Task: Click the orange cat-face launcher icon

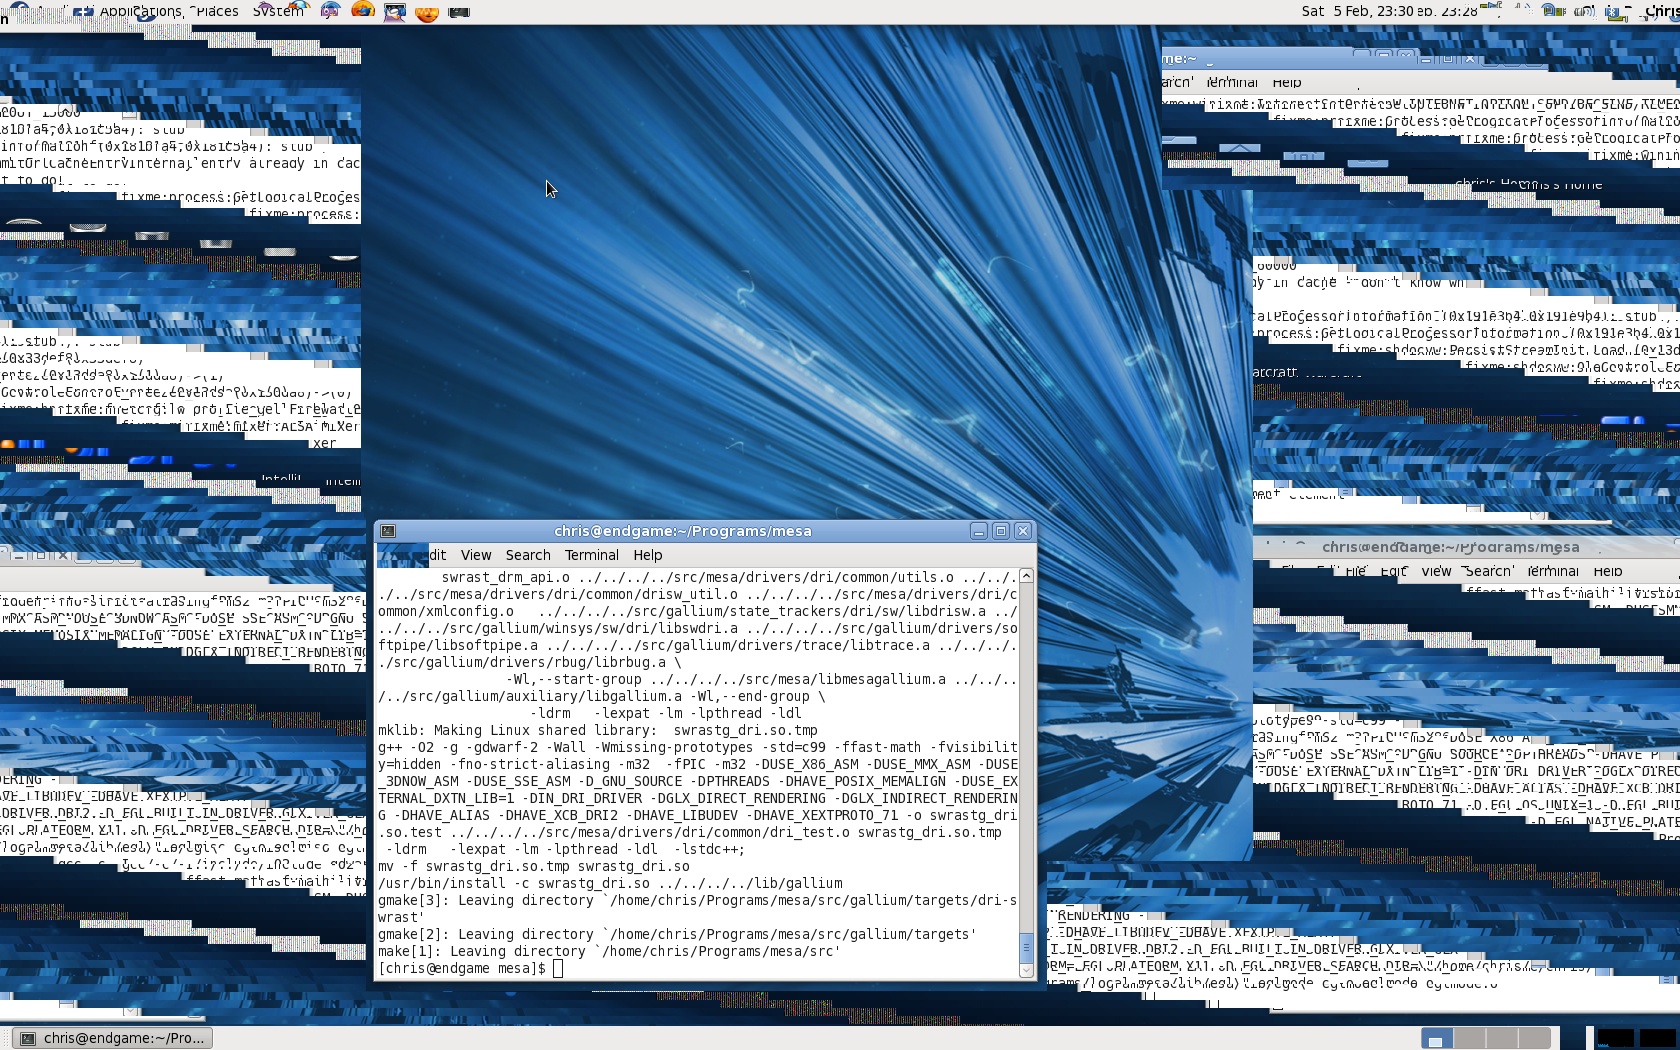Action: point(427,13)
